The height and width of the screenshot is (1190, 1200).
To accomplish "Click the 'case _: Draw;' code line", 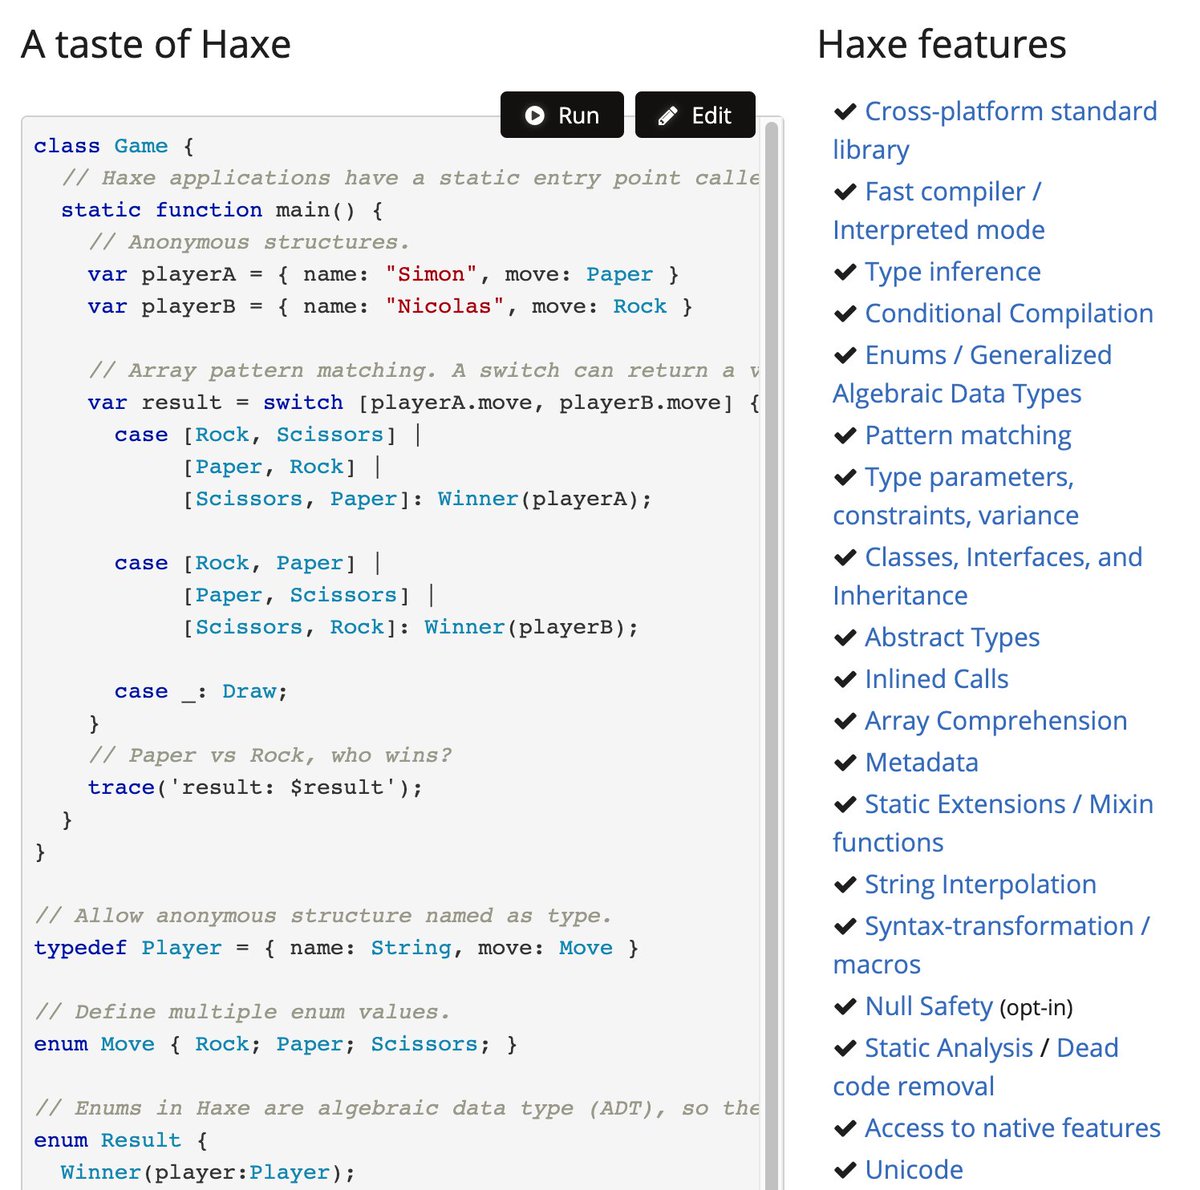I will (x=201, y=691).
